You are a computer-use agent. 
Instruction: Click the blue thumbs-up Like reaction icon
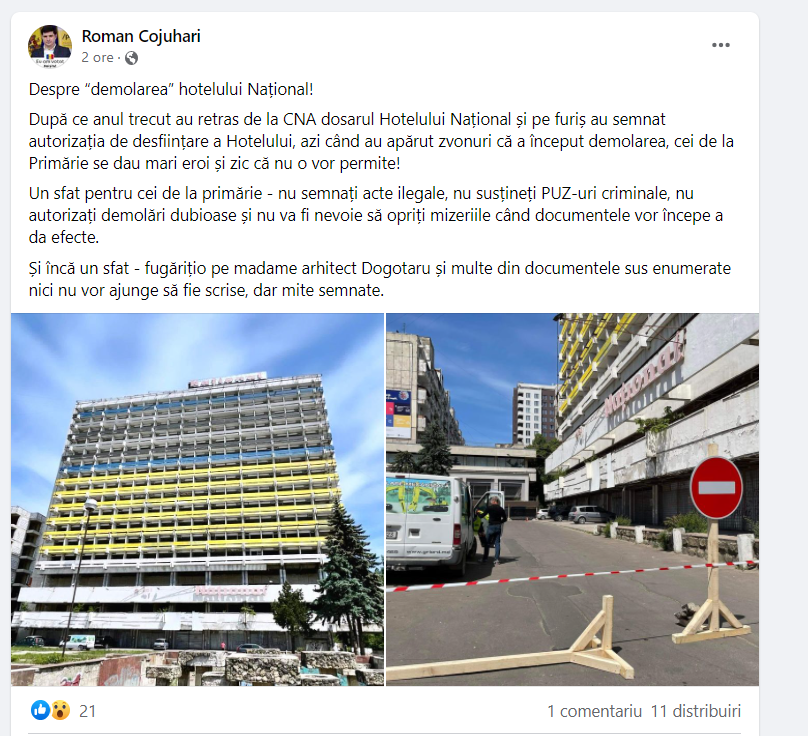pyautogui.click(x=40, y=710)
